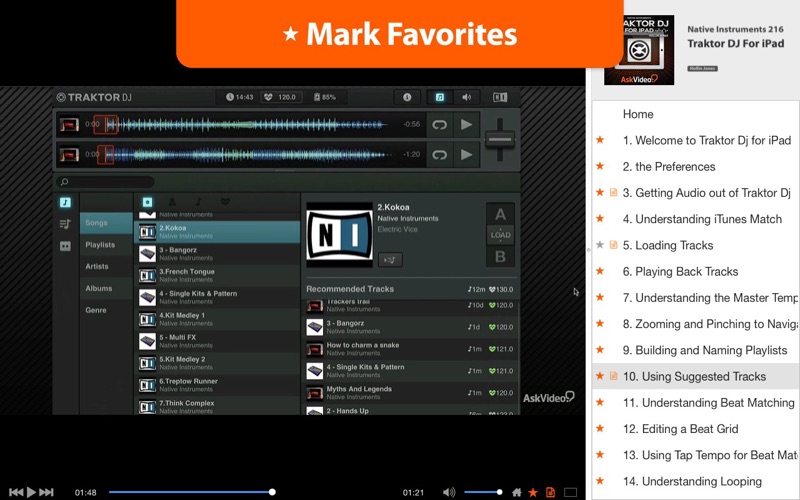Click the NI logo button in Traktor header
Viewport: 800px width, 500px height.
(500, 97)
